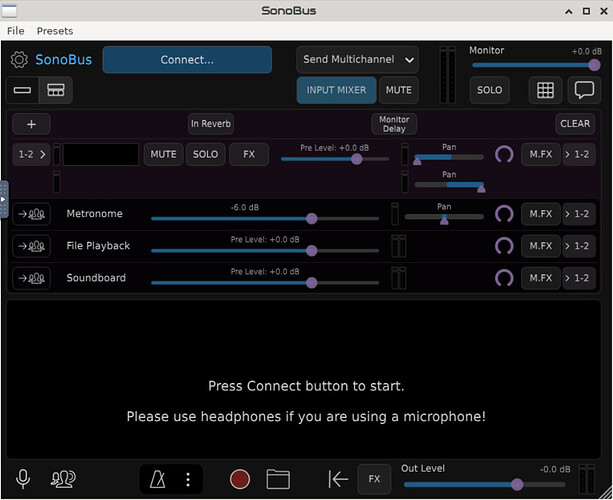613x500 pixels.
Task: Click Soundboard send-to-users icon
Action: coord(31,278)
